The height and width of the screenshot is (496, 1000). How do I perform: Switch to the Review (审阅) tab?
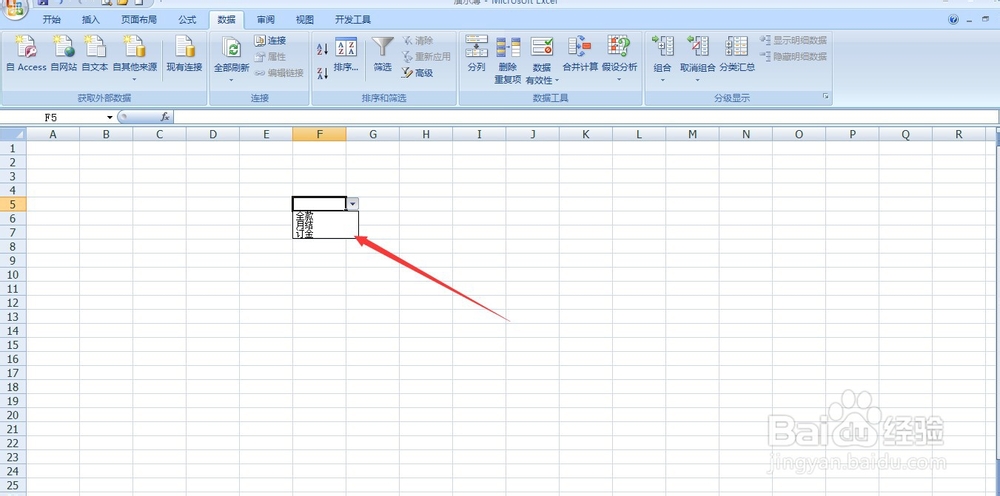266,20
